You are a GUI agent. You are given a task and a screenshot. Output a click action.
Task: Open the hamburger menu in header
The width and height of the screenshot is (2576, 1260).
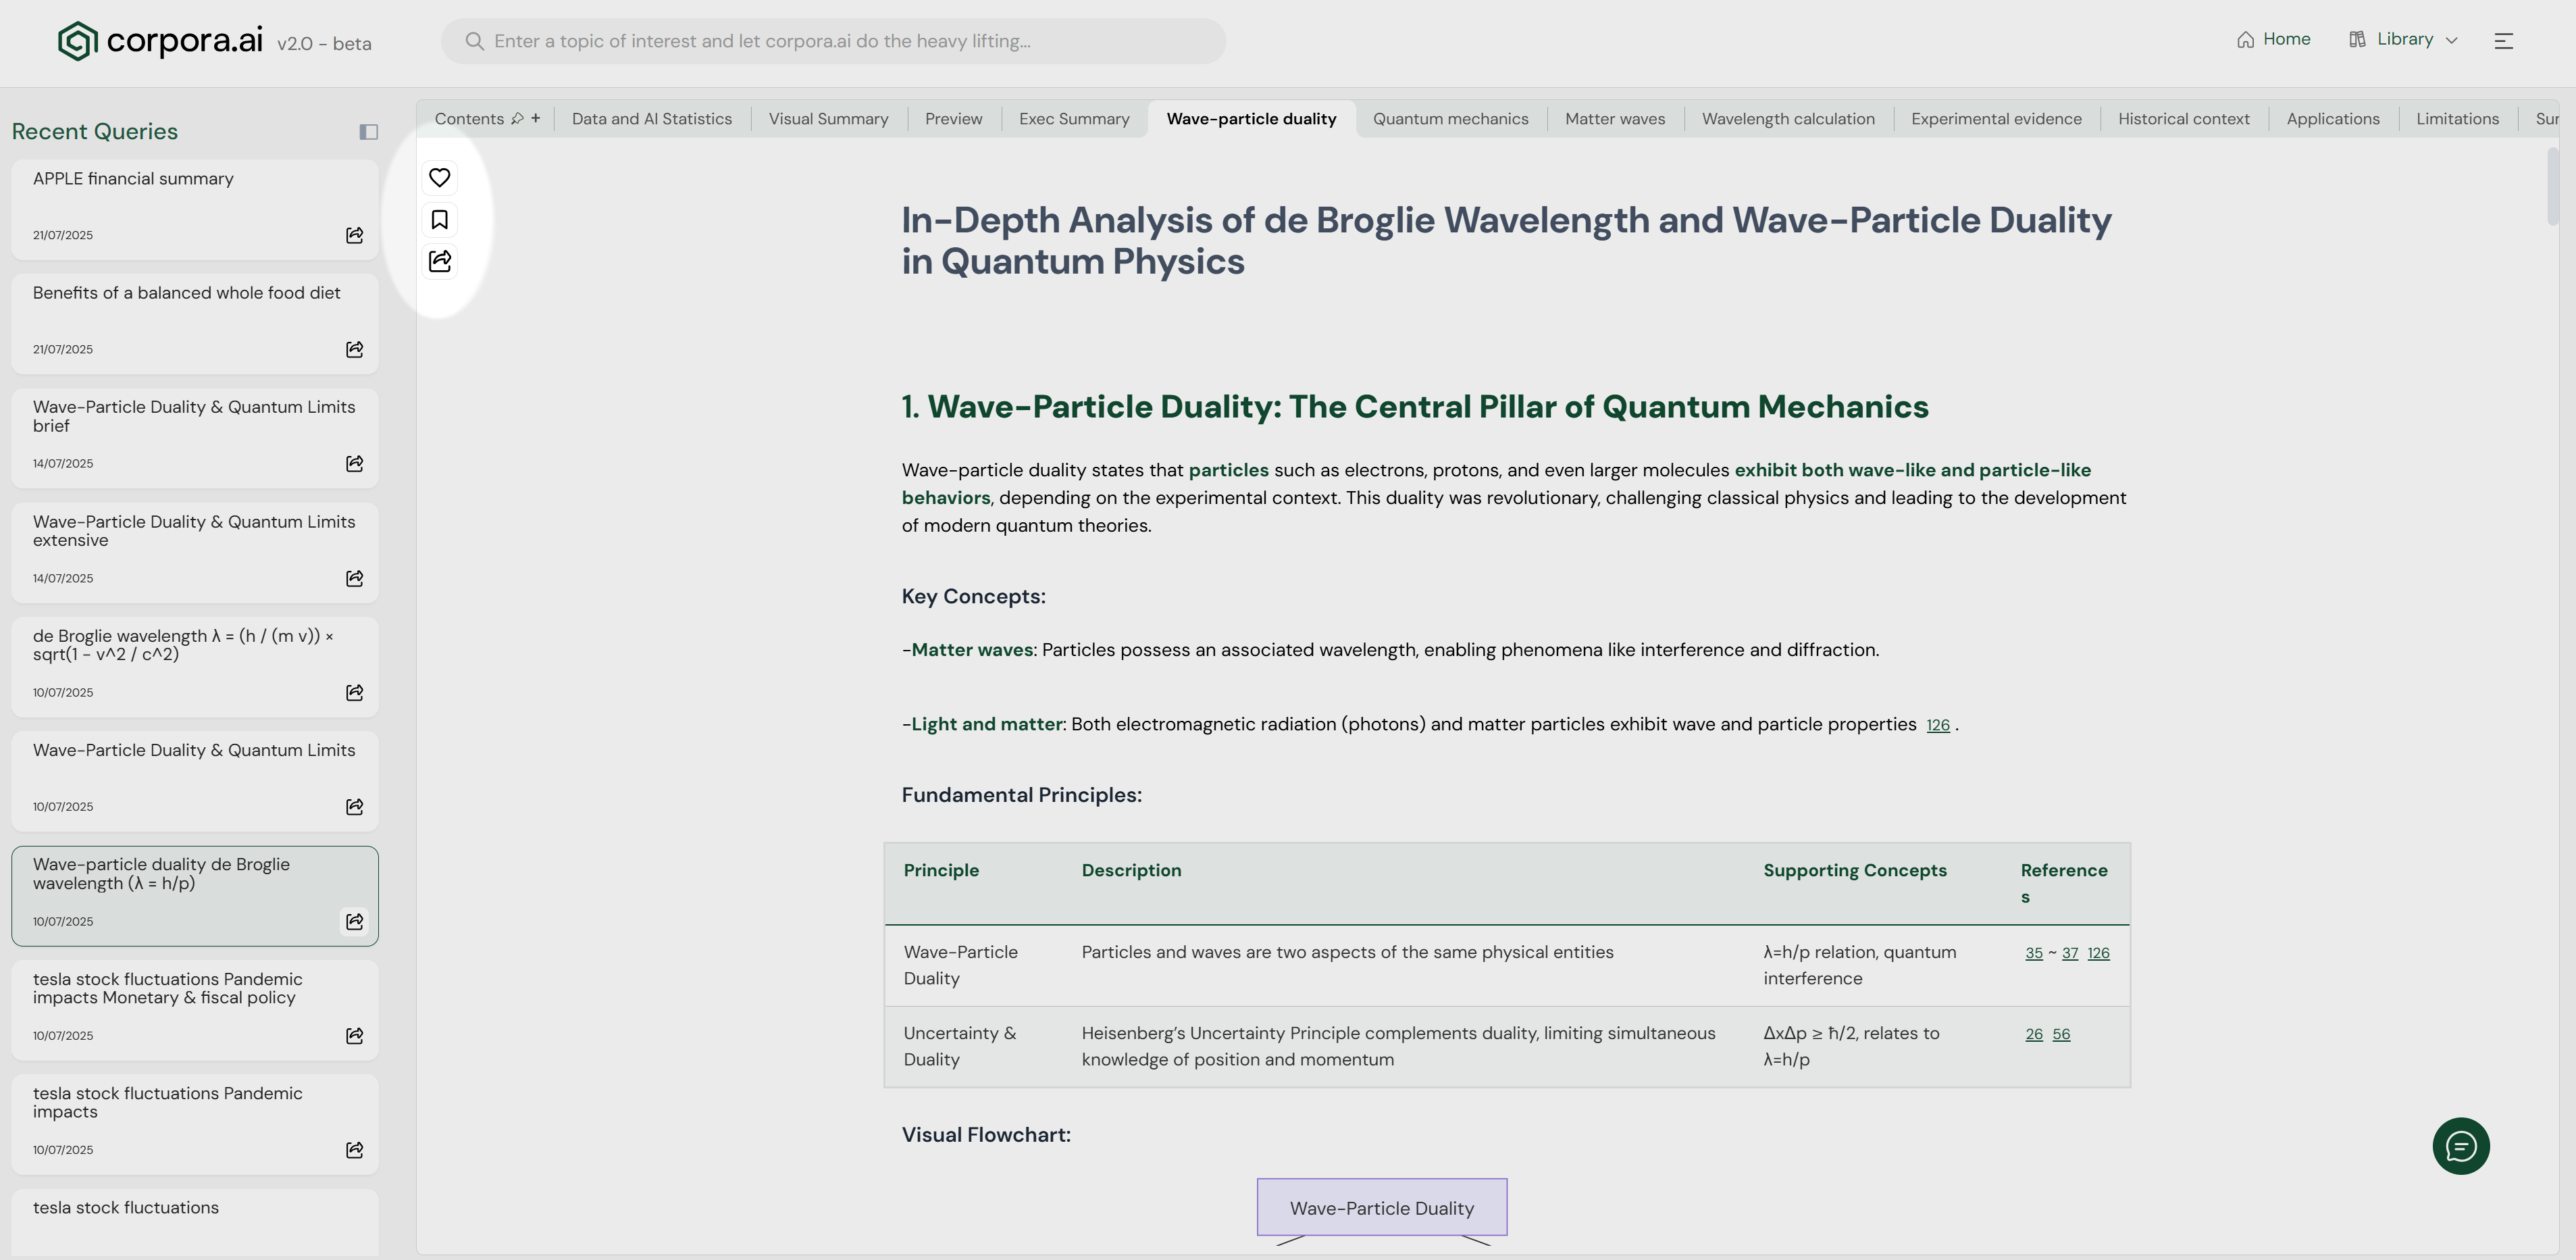2503,41
